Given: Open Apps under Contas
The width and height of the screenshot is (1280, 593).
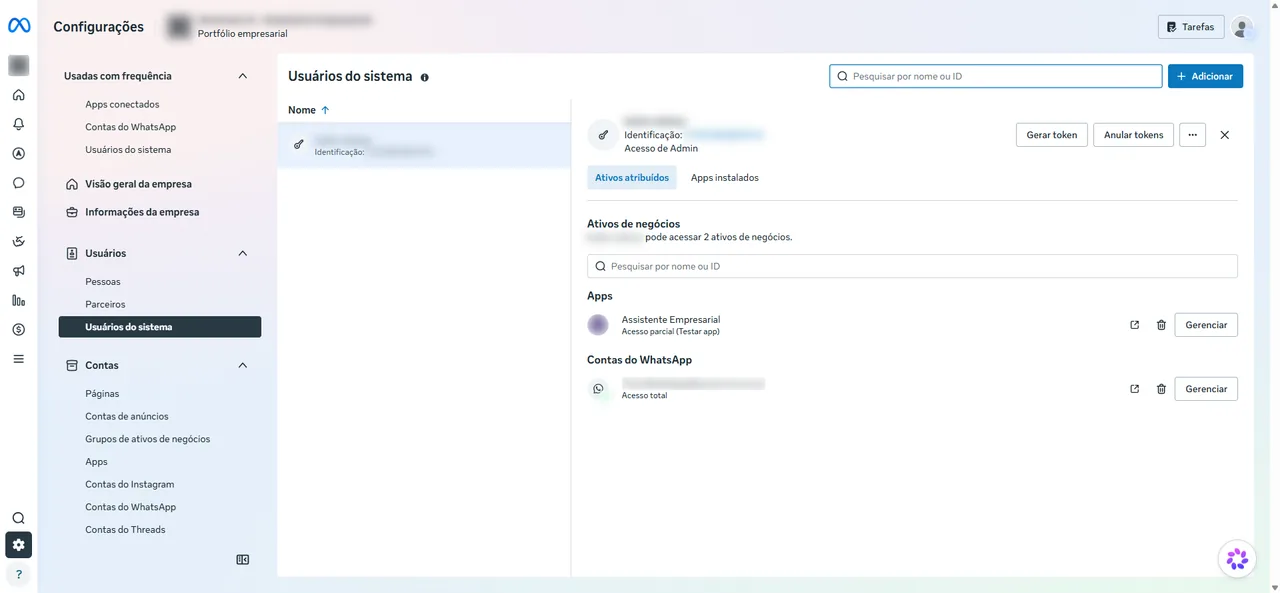Looking at the screenshot, I should coord(96,462).
